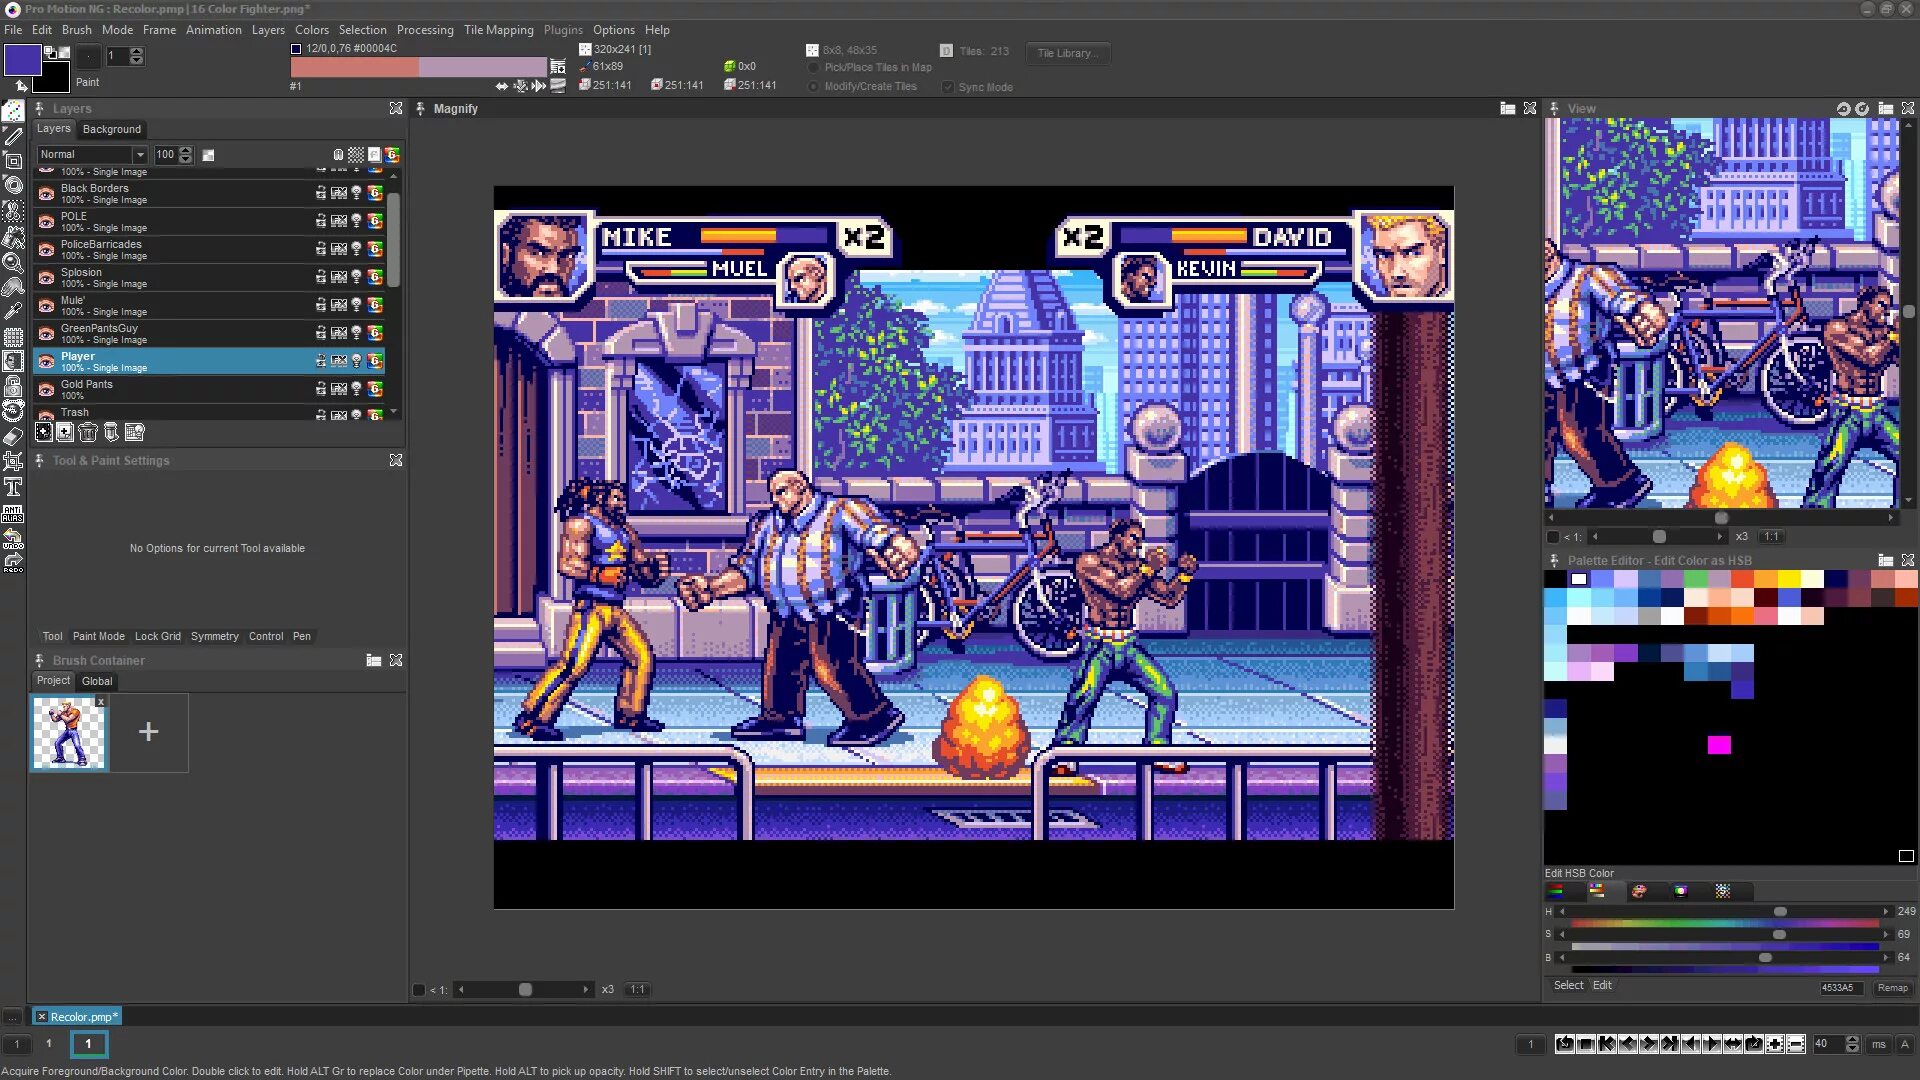Viewport: 1920px width, 1080px height.
Task: Switch to the Background tab in Layers
Action: tap(112, 129)
